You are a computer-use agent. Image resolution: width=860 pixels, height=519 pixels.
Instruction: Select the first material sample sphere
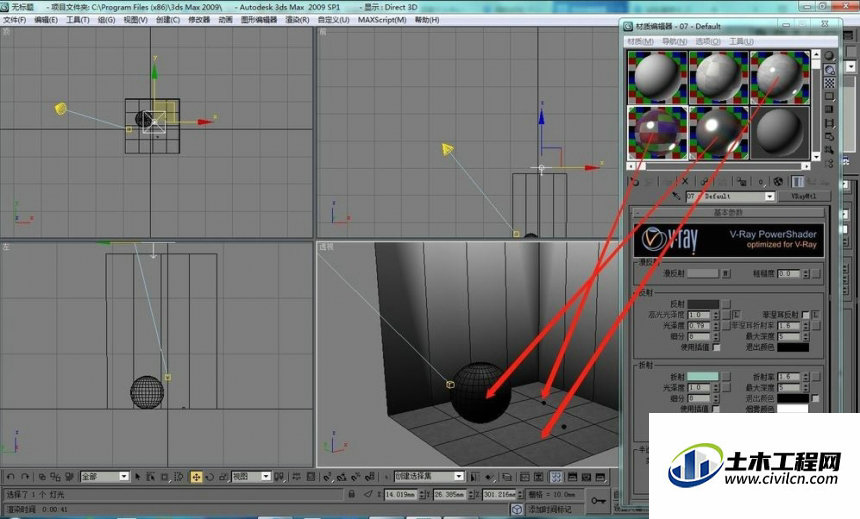657,77
